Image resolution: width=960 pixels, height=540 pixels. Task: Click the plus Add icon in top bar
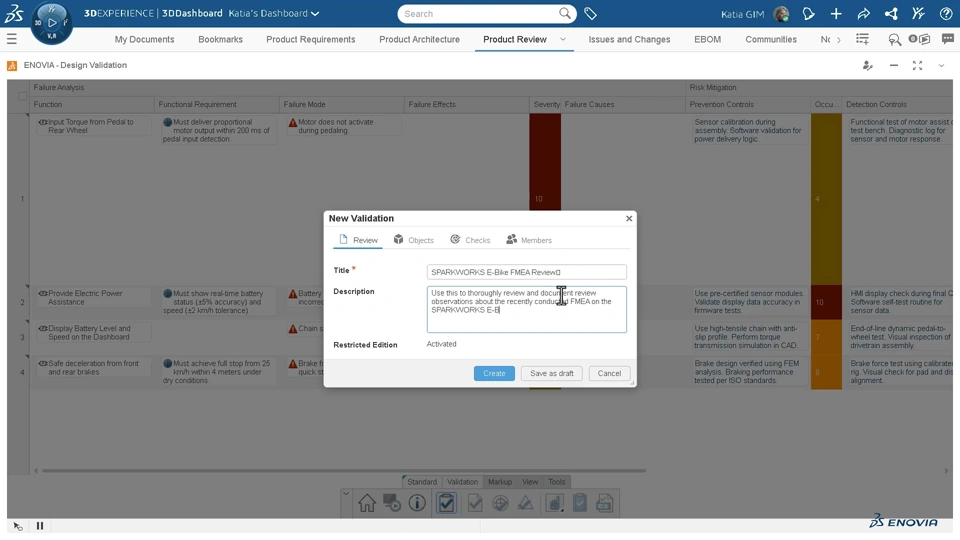tap(836, 13)
